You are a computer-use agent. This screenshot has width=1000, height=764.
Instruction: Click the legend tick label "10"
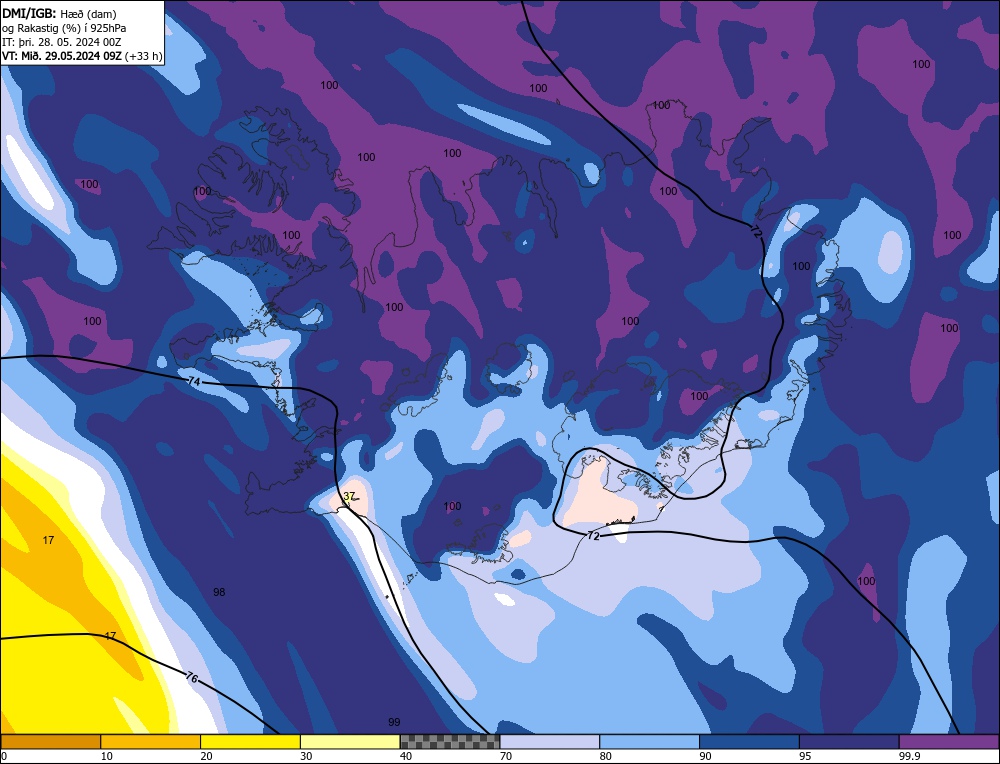pyautogui.click(x=107, y=756)
